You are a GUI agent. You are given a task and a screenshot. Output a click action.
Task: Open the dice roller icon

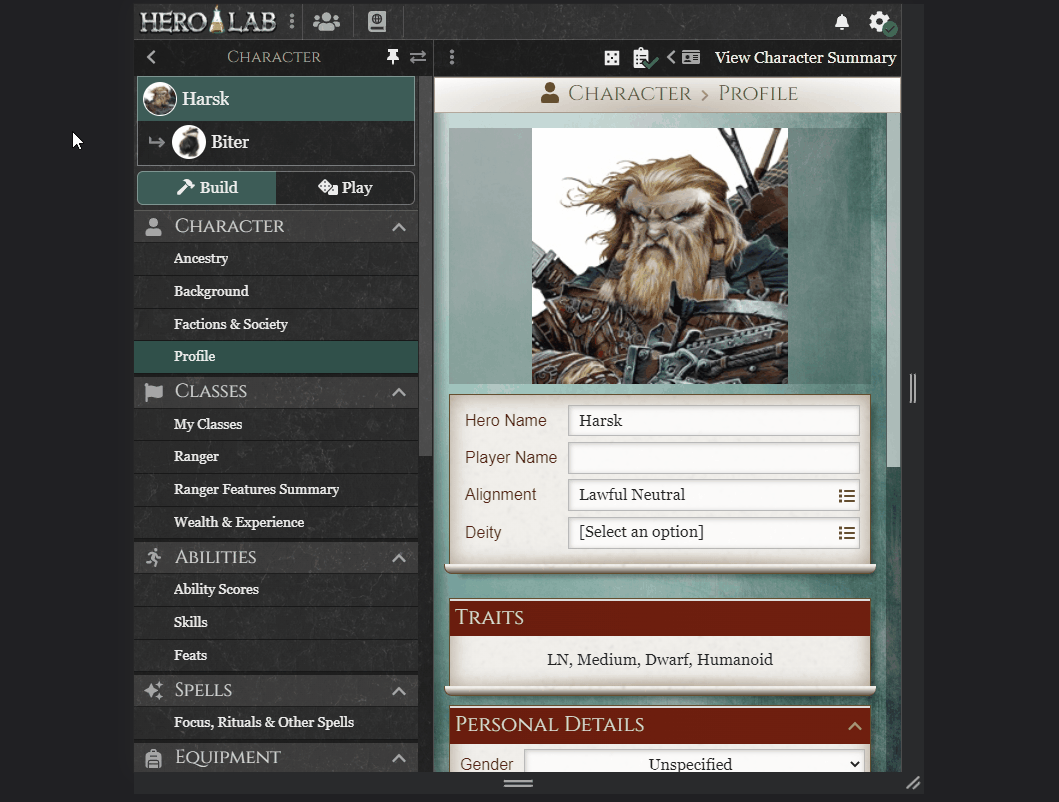[x=612, y=58]
